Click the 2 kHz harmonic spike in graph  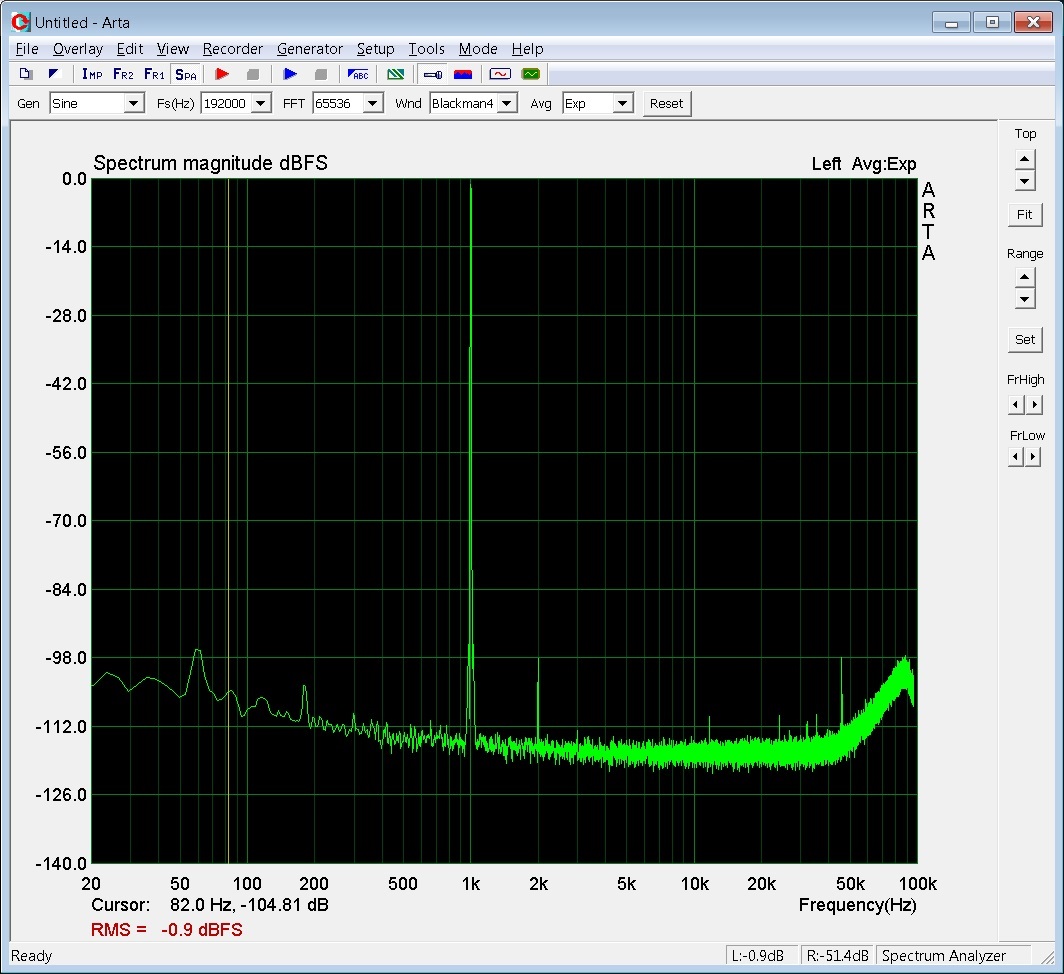[x=538, y=699]
